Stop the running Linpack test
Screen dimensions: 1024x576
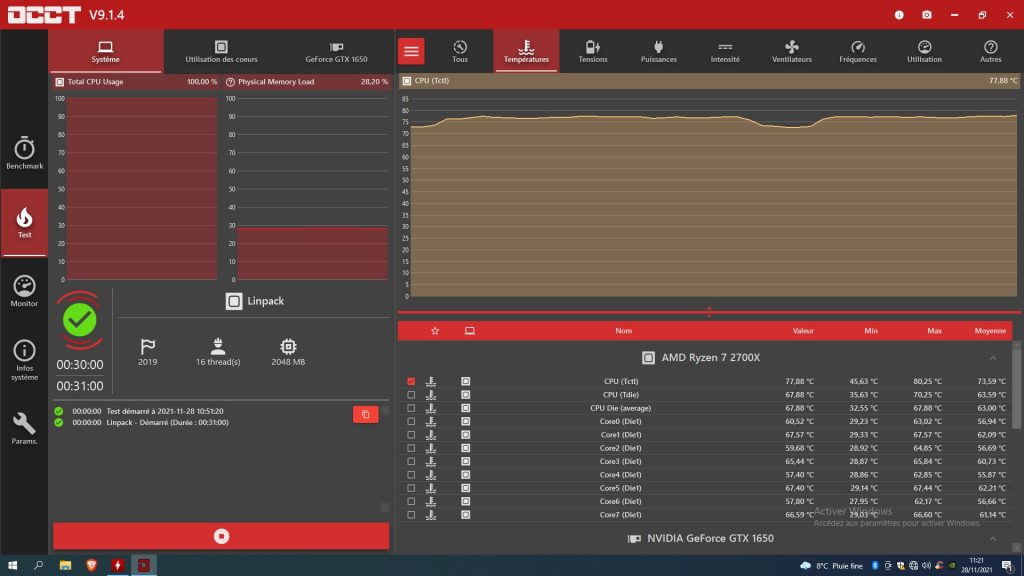pos(221,536)
